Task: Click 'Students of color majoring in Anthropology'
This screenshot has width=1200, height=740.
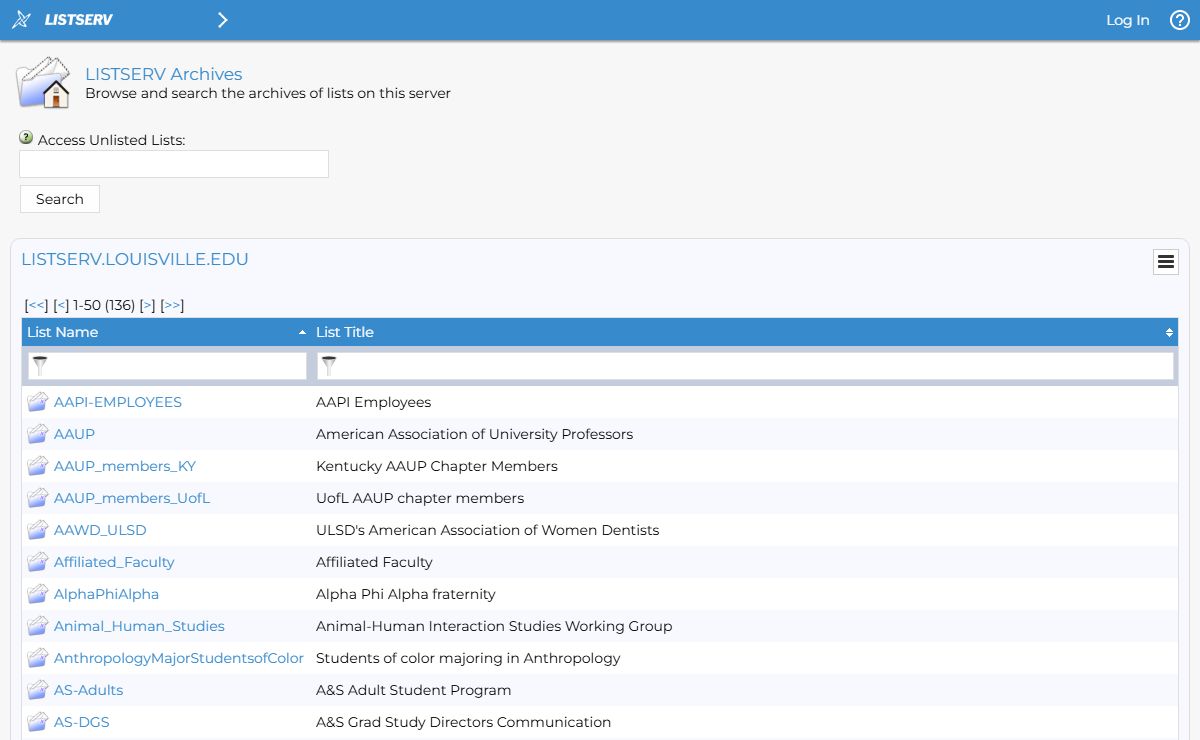Action: click(468, 658)
